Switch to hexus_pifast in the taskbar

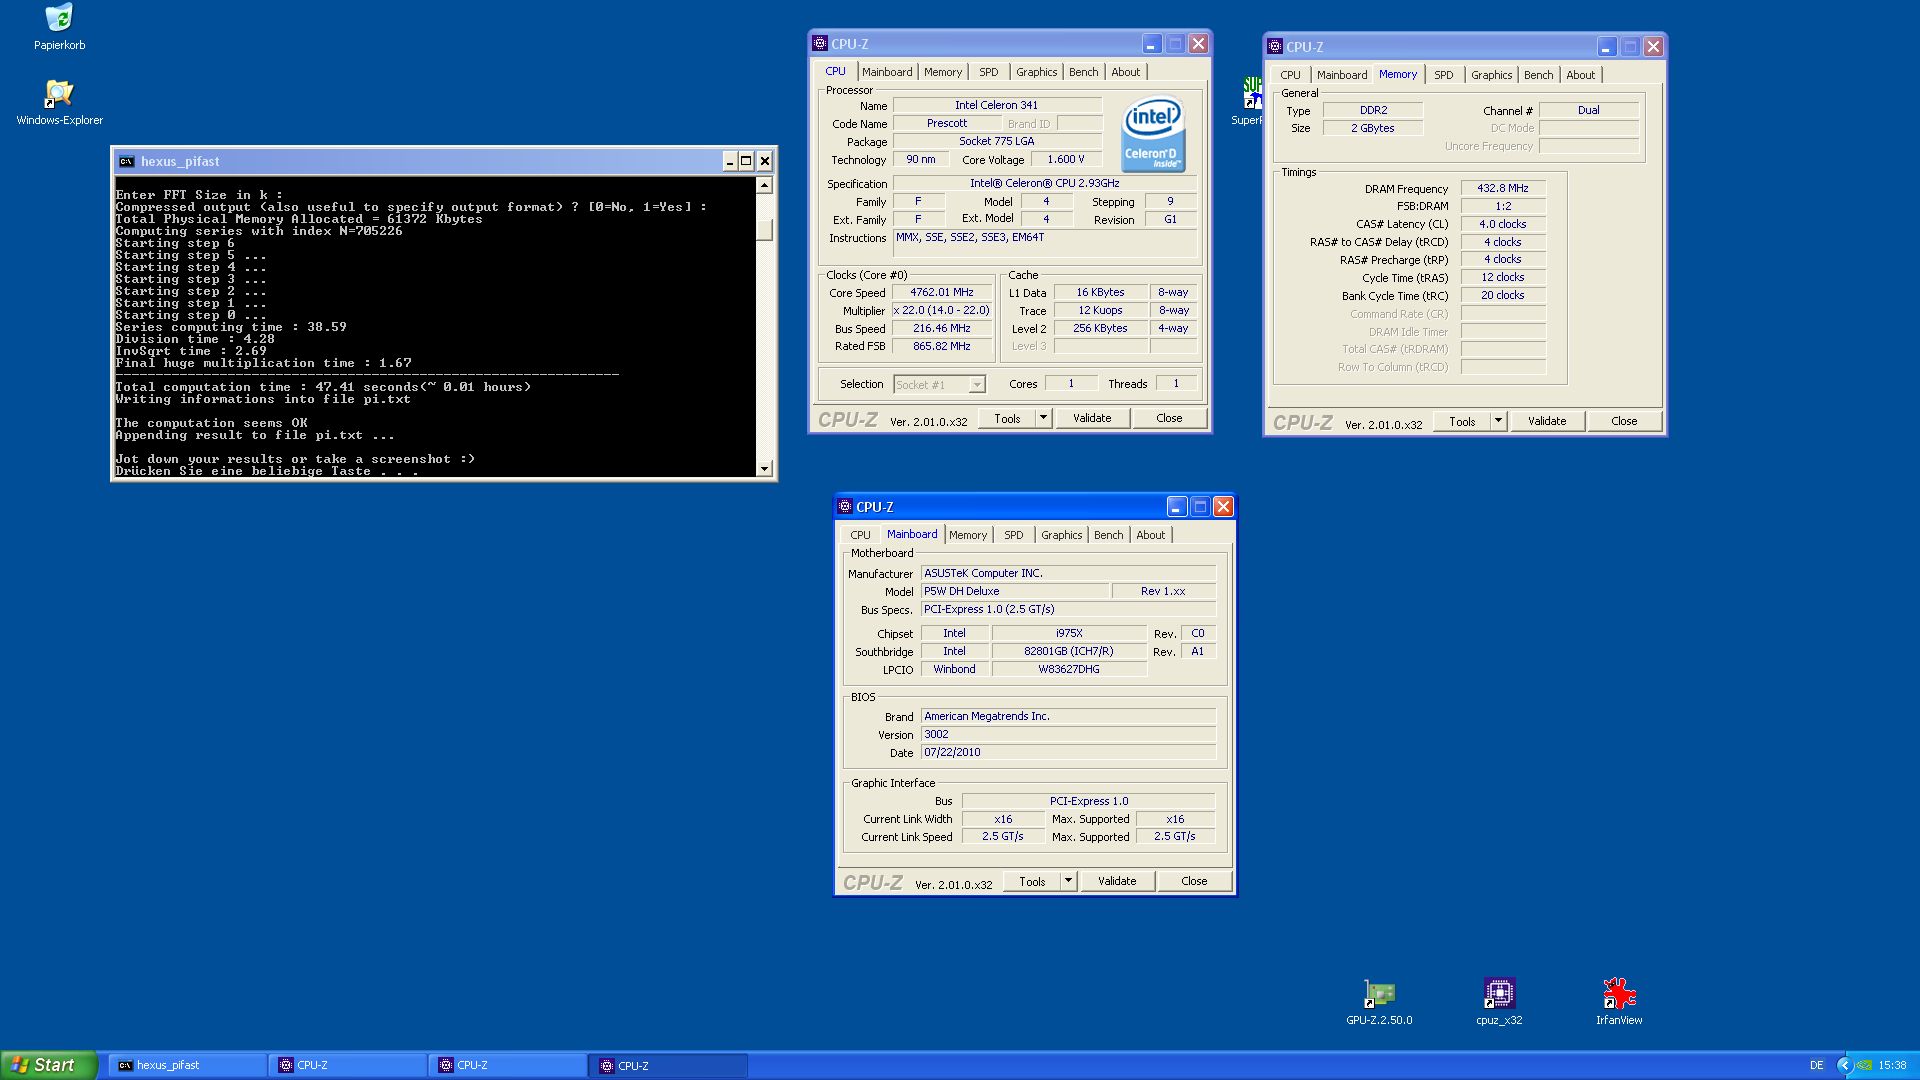pyautogui.click(x=188, y=1066)
